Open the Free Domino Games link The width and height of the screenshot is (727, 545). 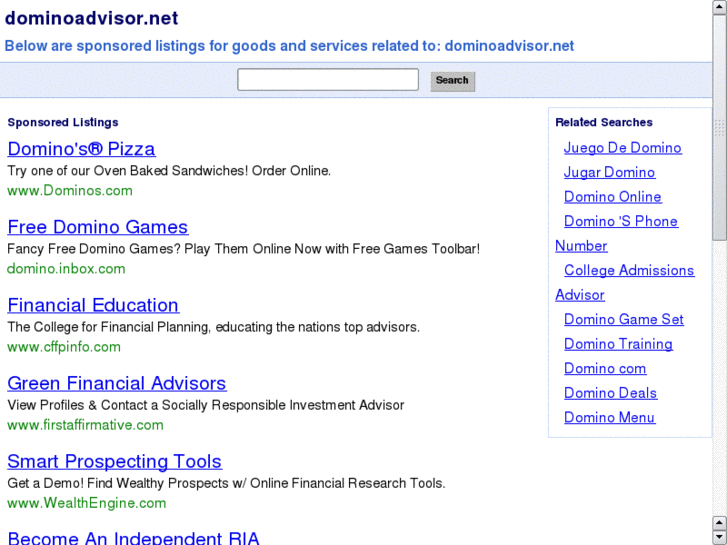[x=98, y=227]
